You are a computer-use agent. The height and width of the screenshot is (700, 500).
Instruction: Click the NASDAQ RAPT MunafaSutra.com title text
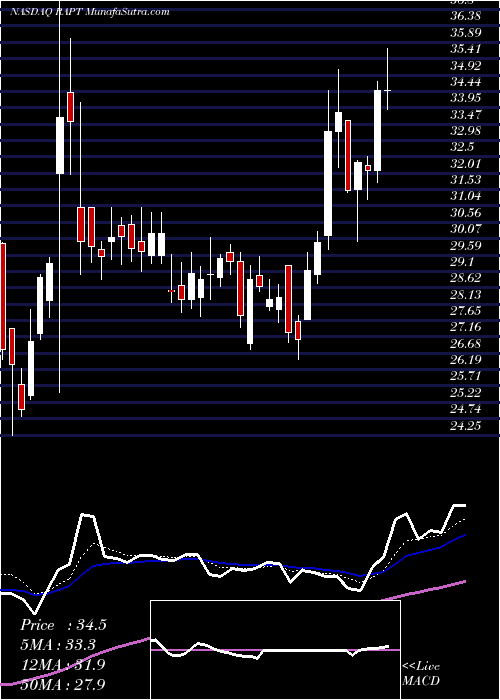(89, 12)
